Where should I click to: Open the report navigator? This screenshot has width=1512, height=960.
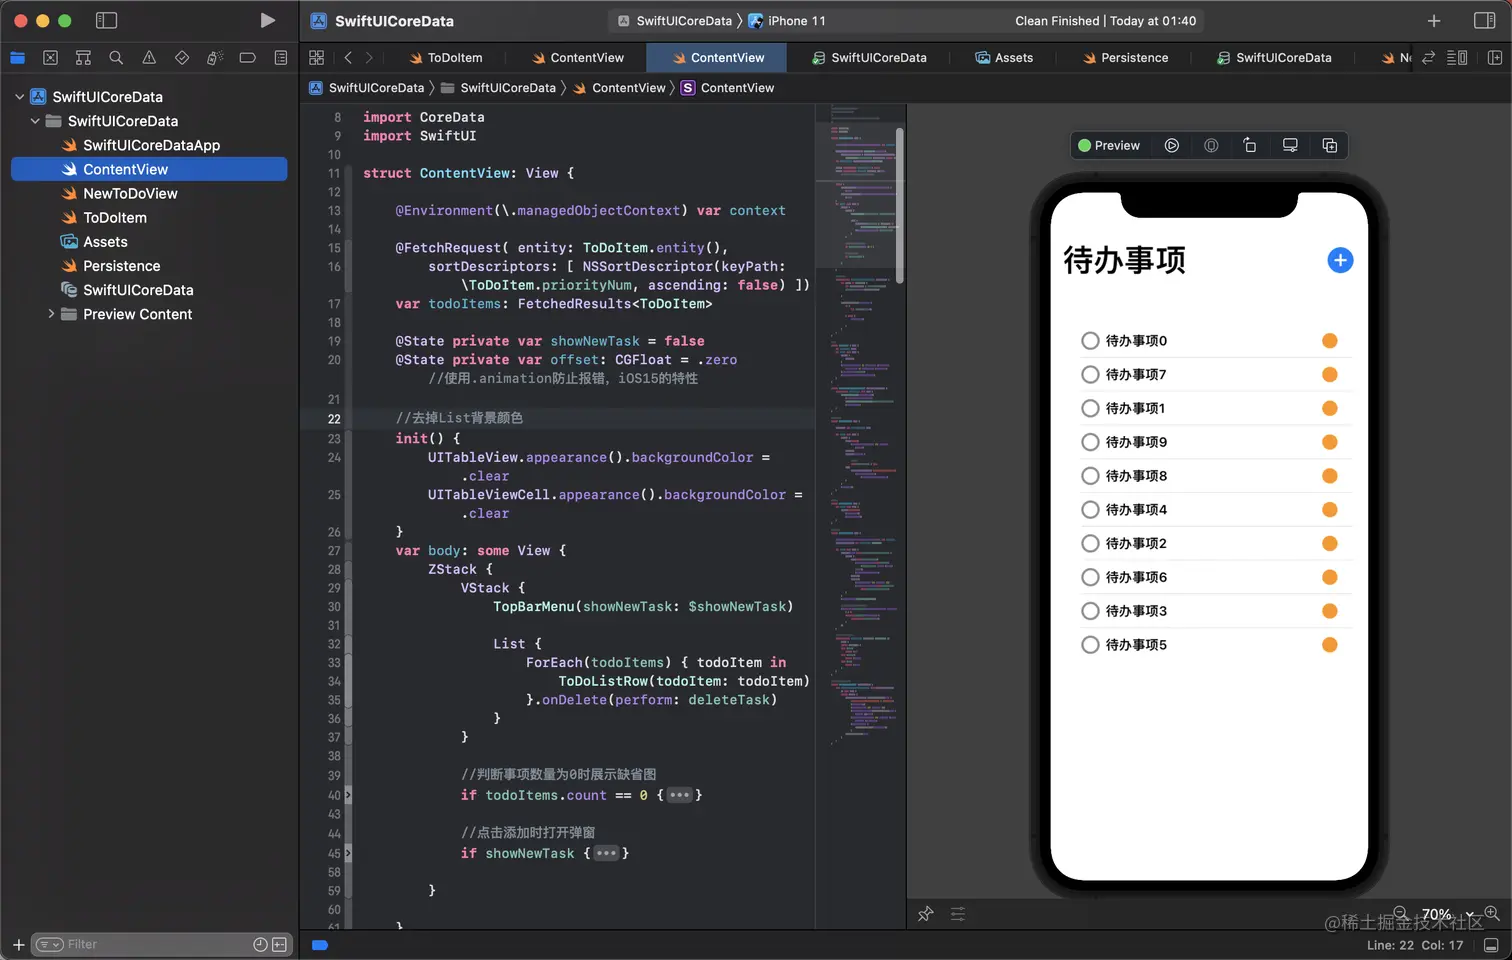281,58
